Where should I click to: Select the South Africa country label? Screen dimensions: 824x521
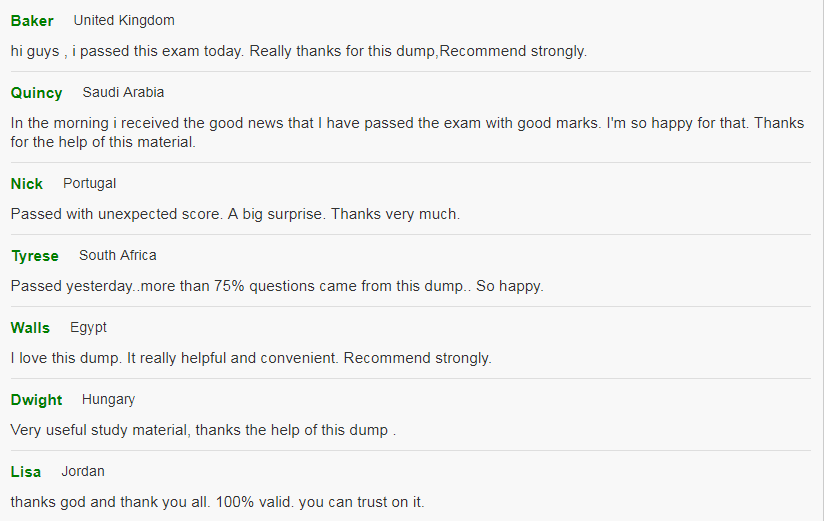coord(118,255)
